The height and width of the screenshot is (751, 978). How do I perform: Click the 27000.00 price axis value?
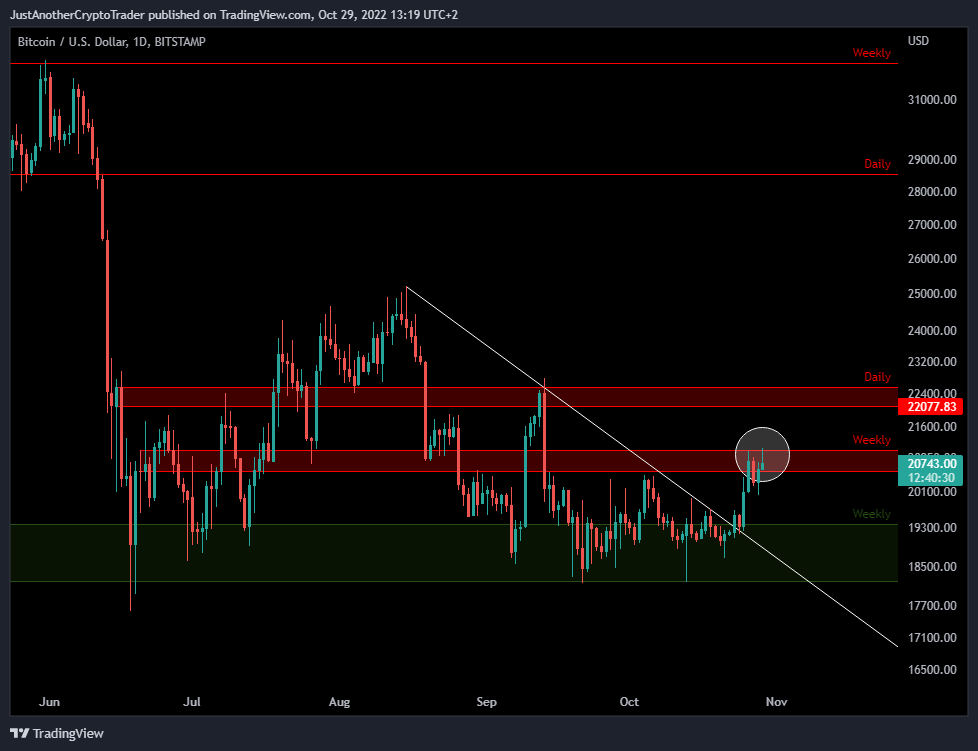[x=932, y=225]
